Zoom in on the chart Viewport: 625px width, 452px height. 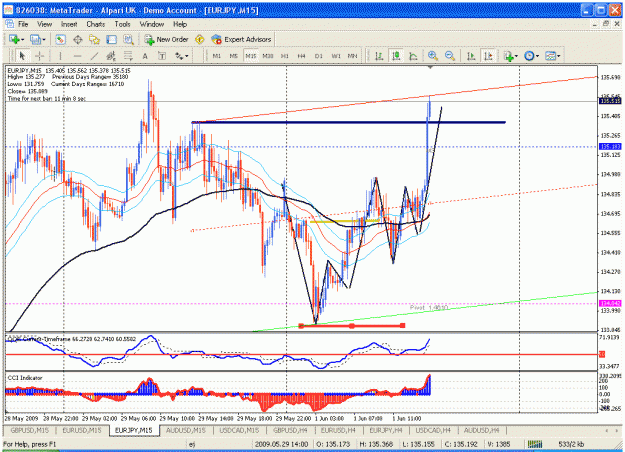(x=432, y=56)
